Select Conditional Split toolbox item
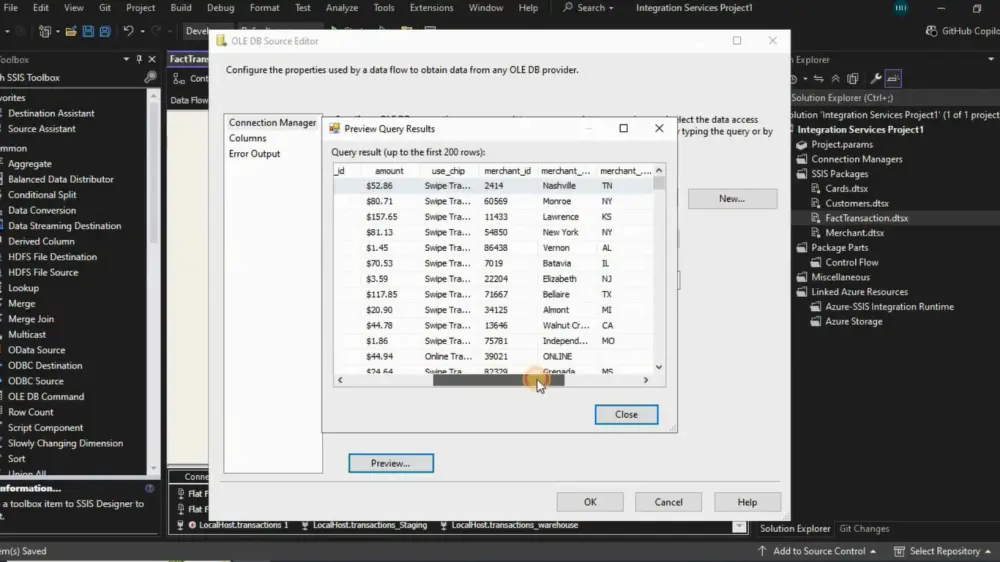The height and width of the screenshot is (562, 1000). click(x=42, y=195)
